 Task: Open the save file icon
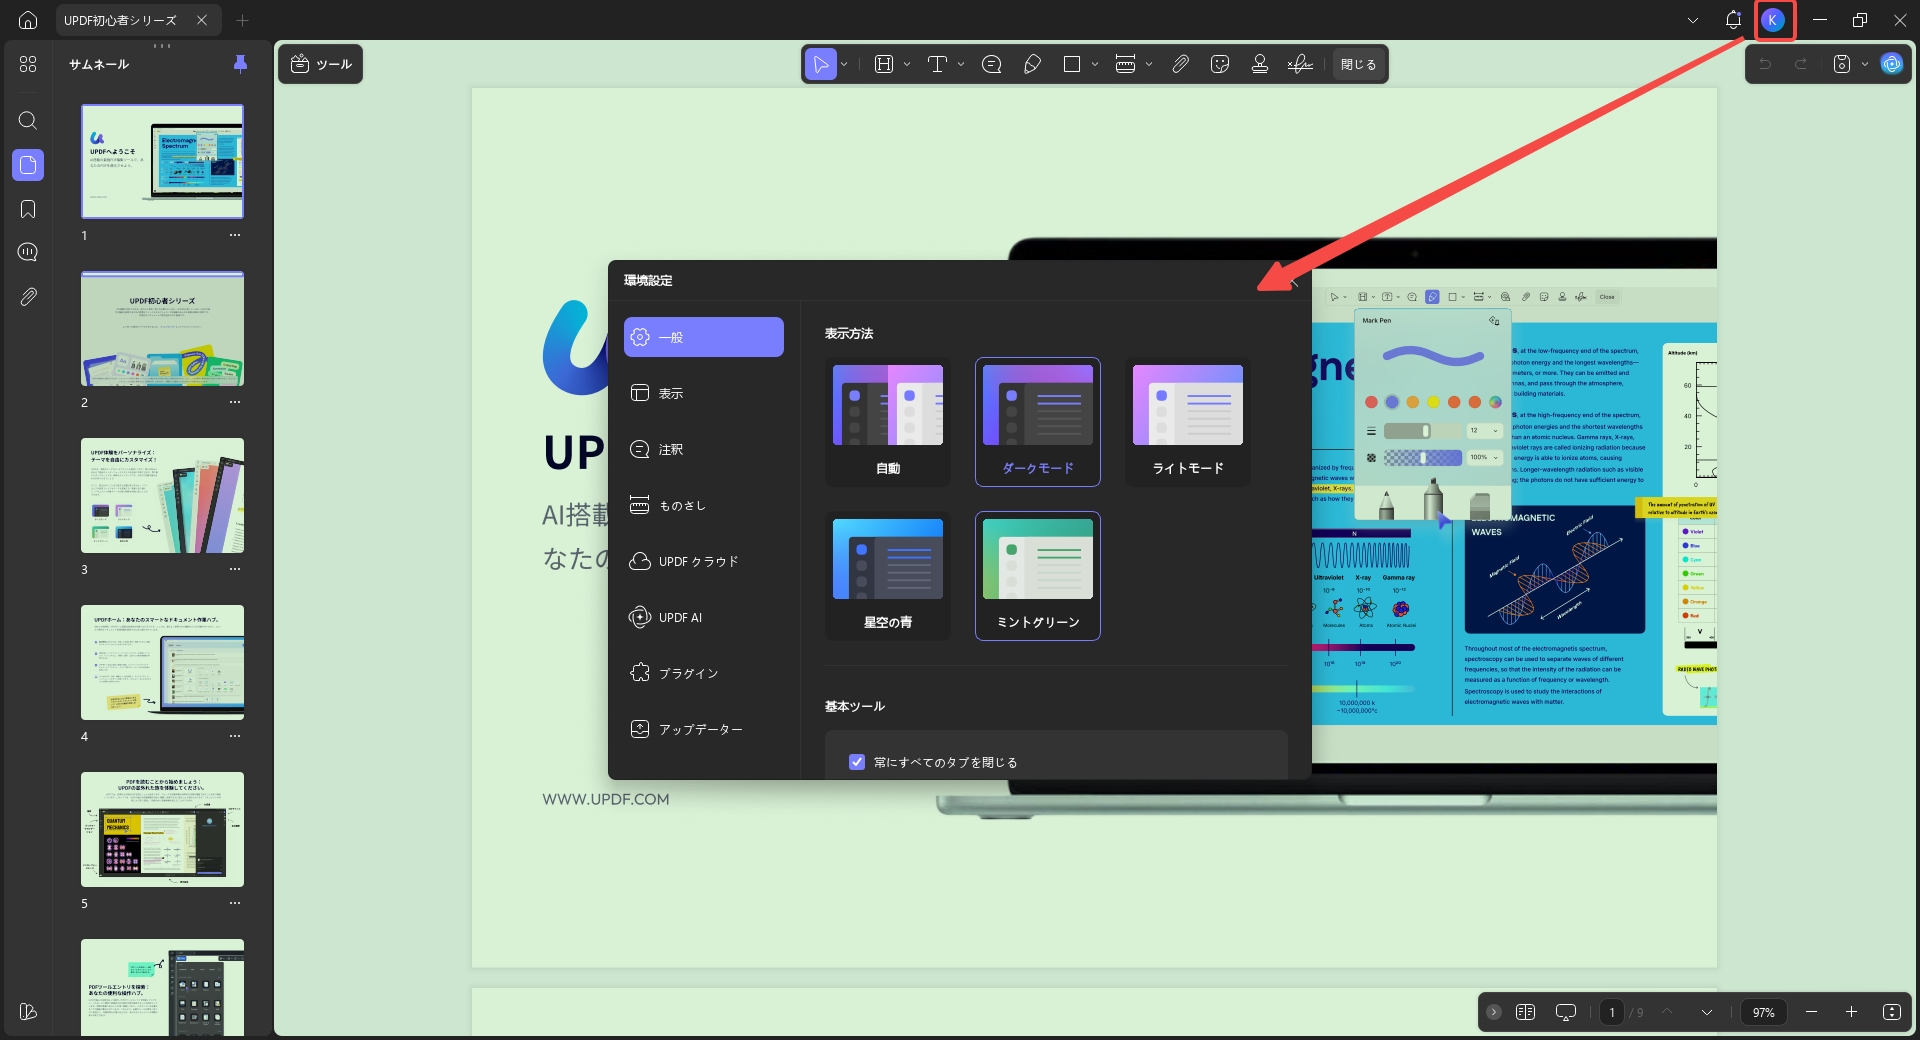[x=1842, y=64]
